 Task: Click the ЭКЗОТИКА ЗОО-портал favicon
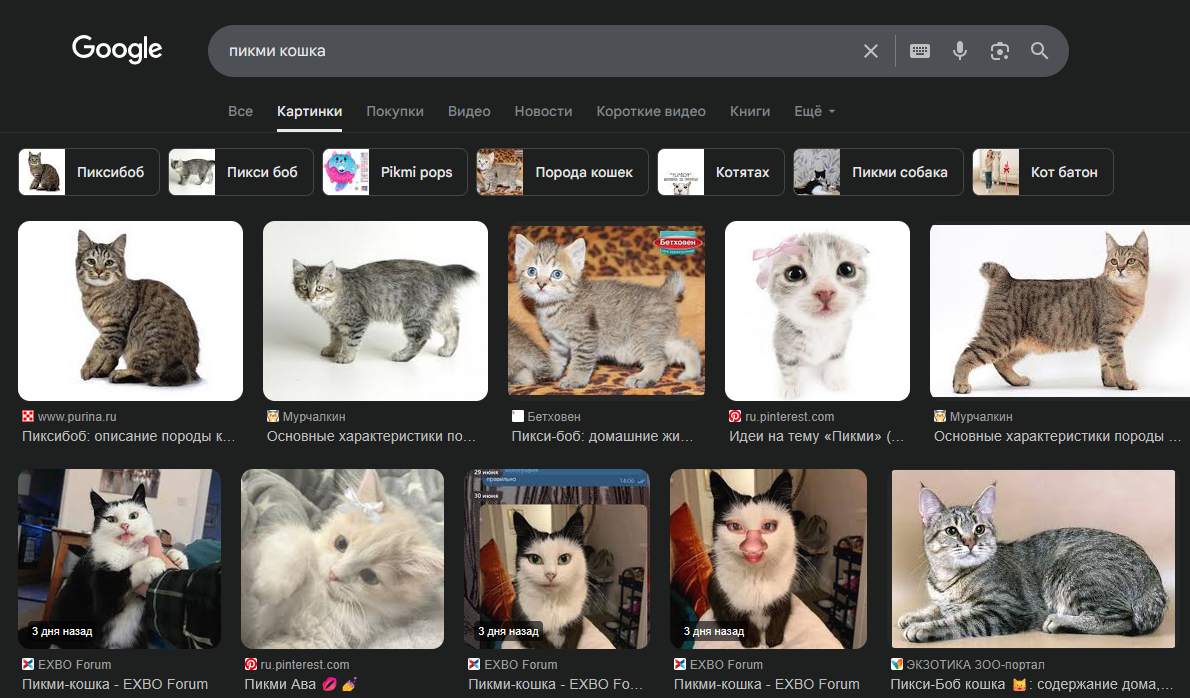[x=896, y=664]
